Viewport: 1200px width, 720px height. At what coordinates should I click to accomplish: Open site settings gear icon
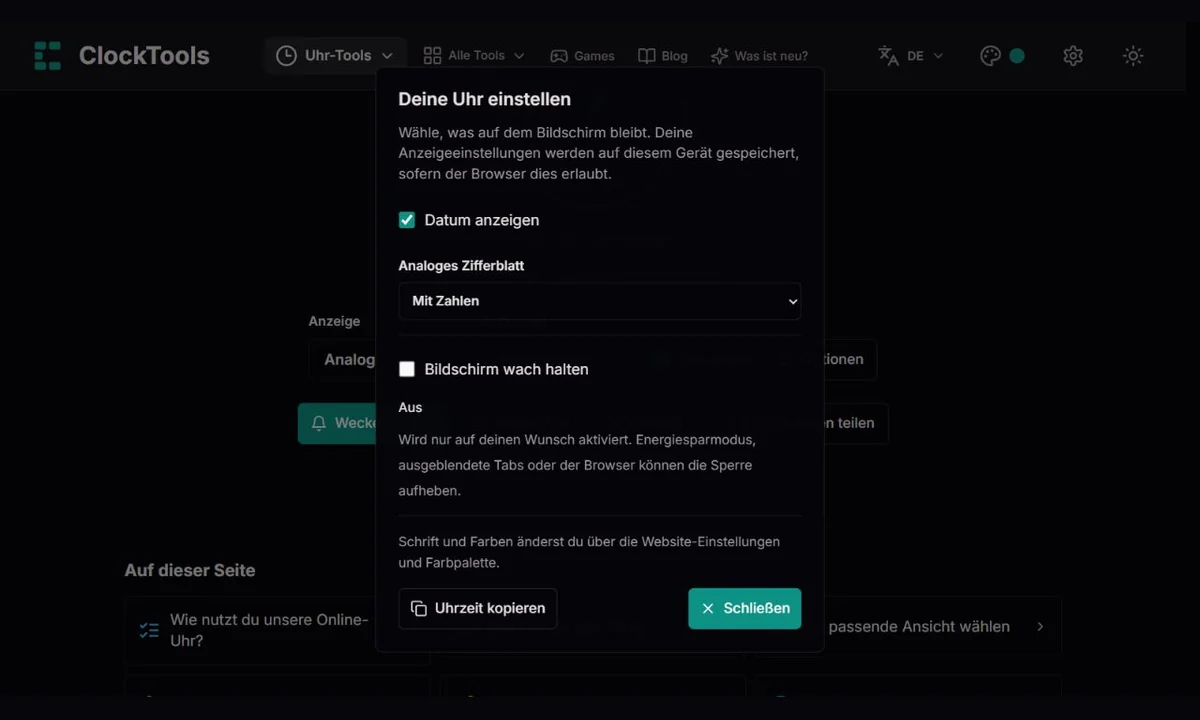click(1073, 56)
